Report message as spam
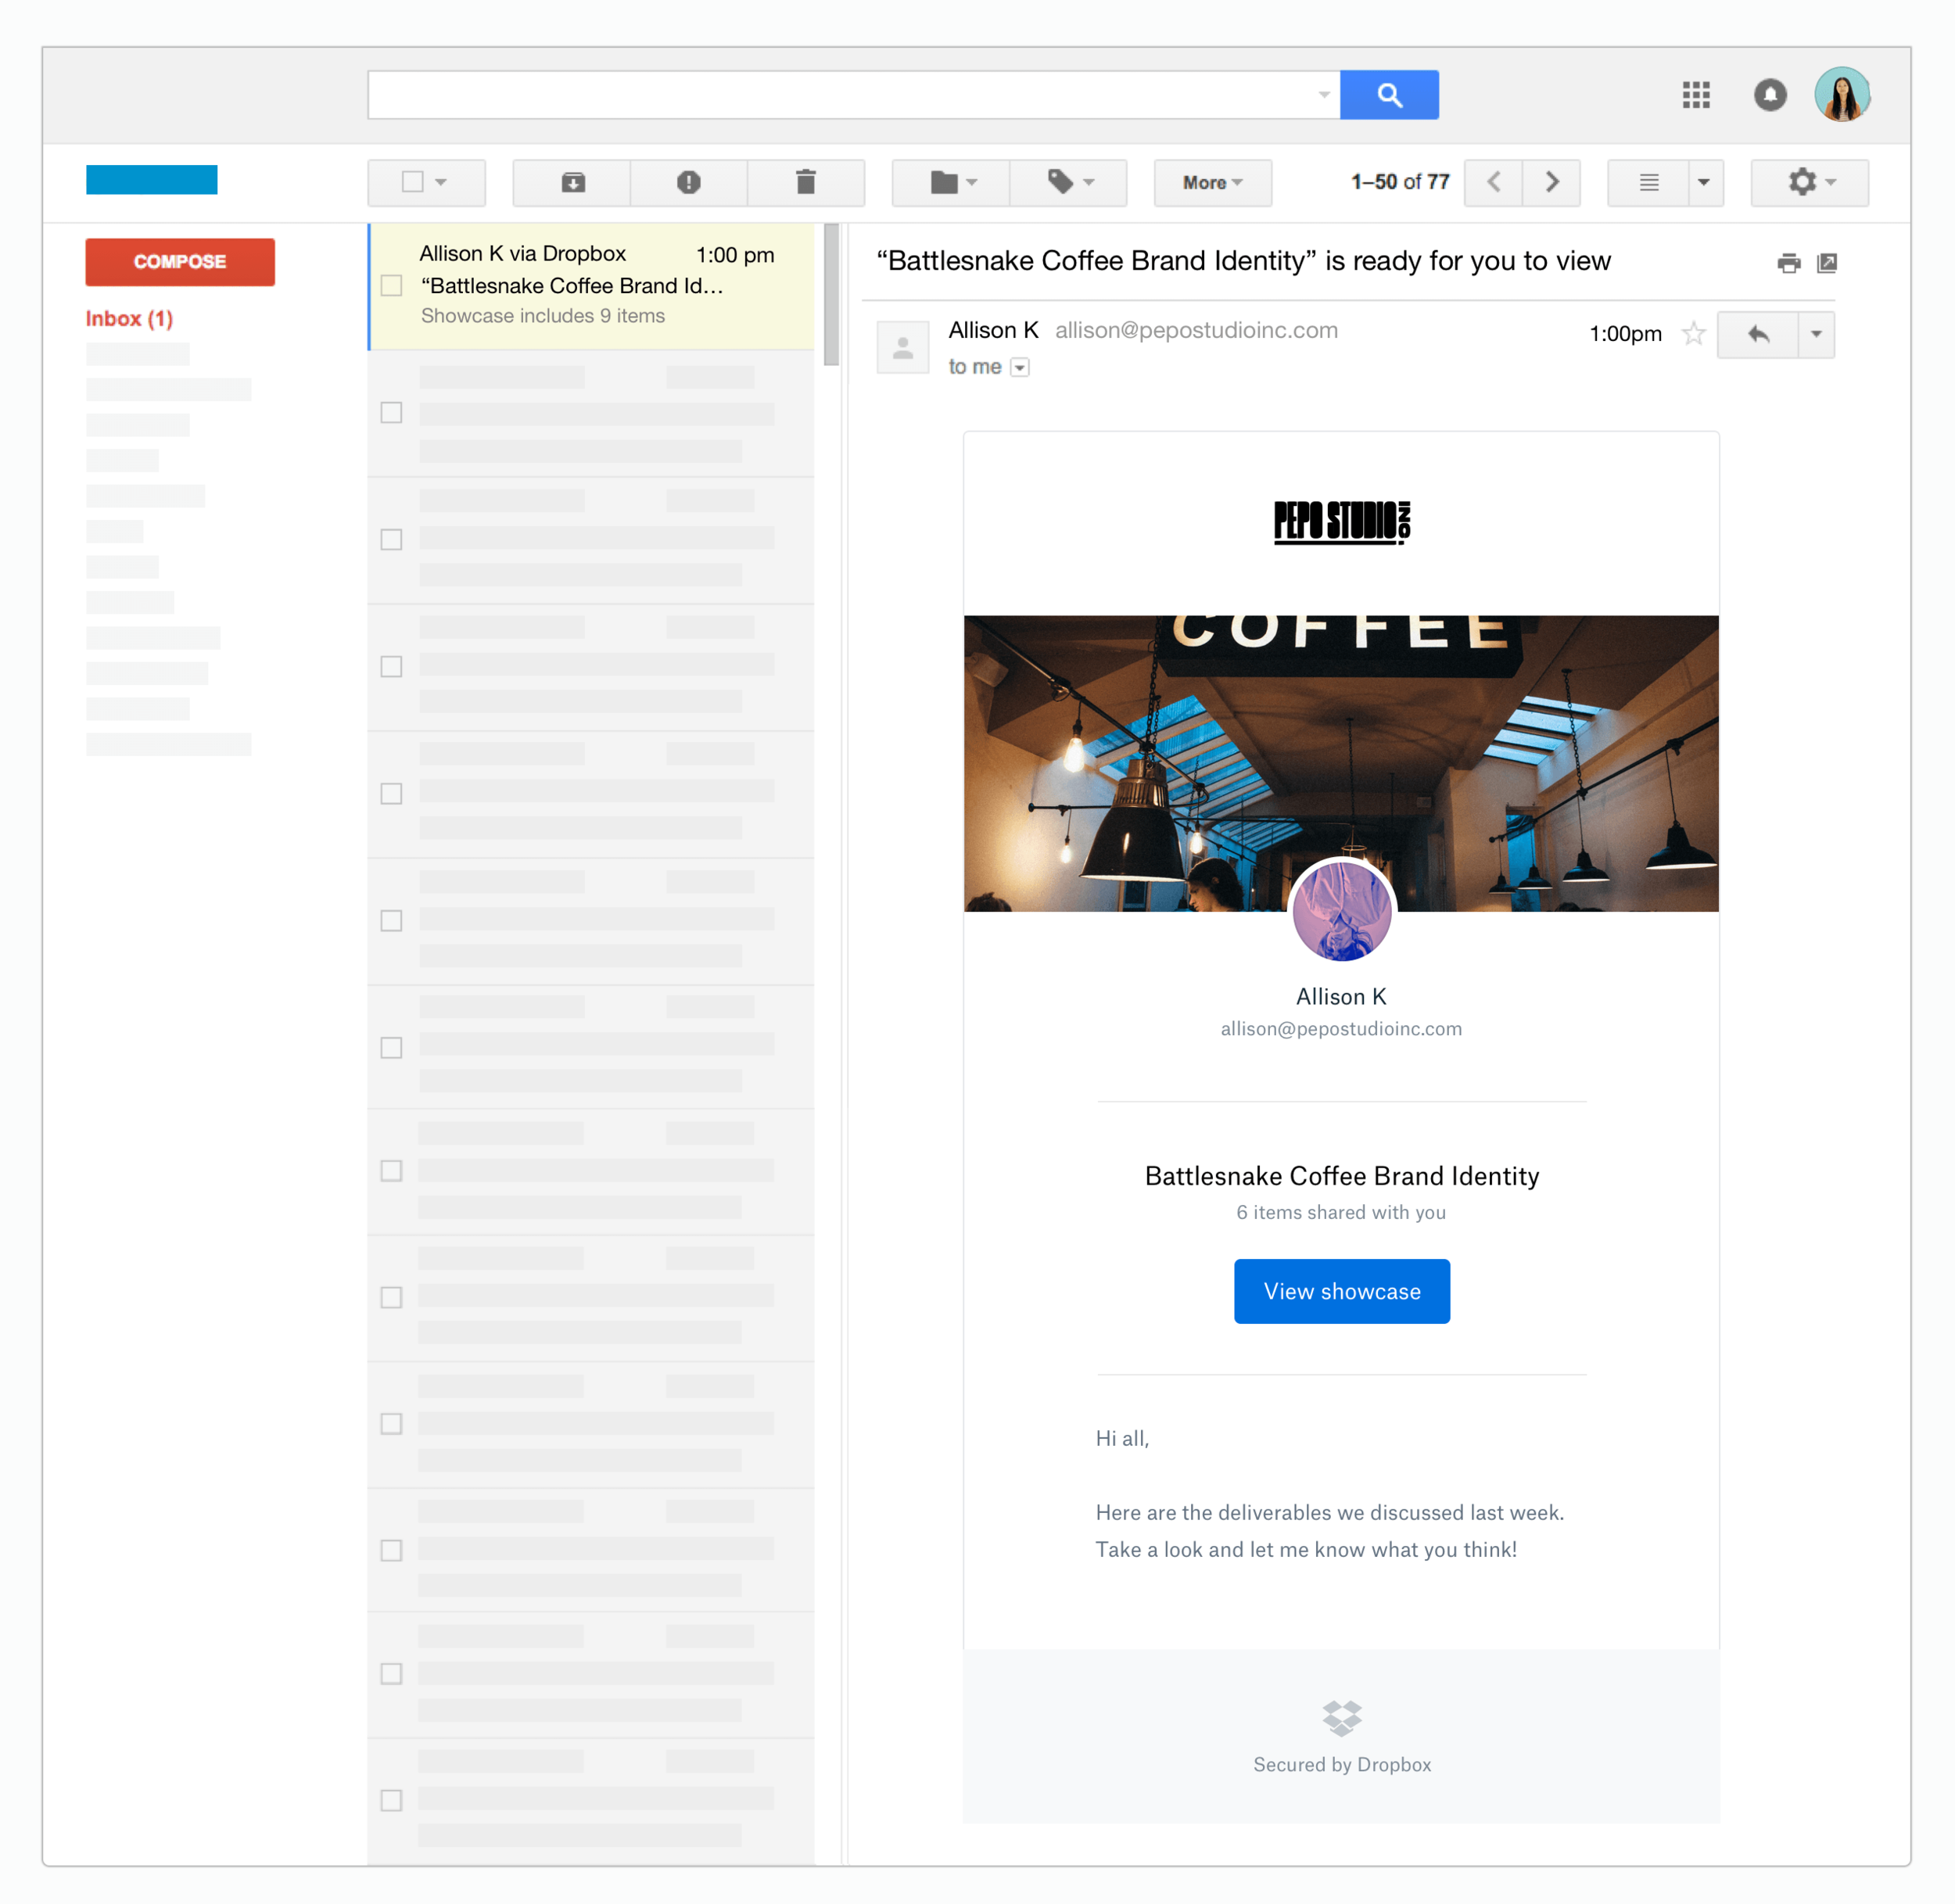Image resolution: width=1955 pixels, height=1904 pixels. (x=688, y=182)
